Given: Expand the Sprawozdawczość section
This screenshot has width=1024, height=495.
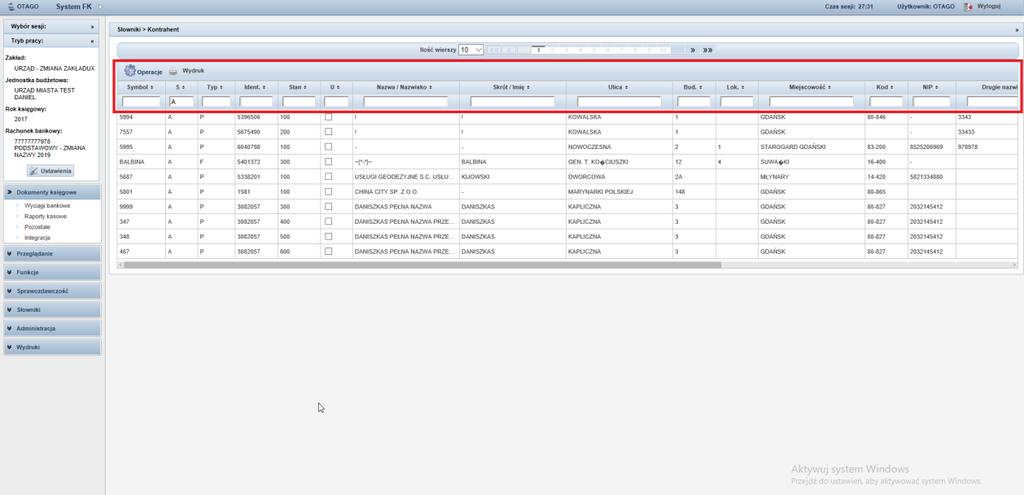Looking at the screenshot, I should click(x=52, y=291).
